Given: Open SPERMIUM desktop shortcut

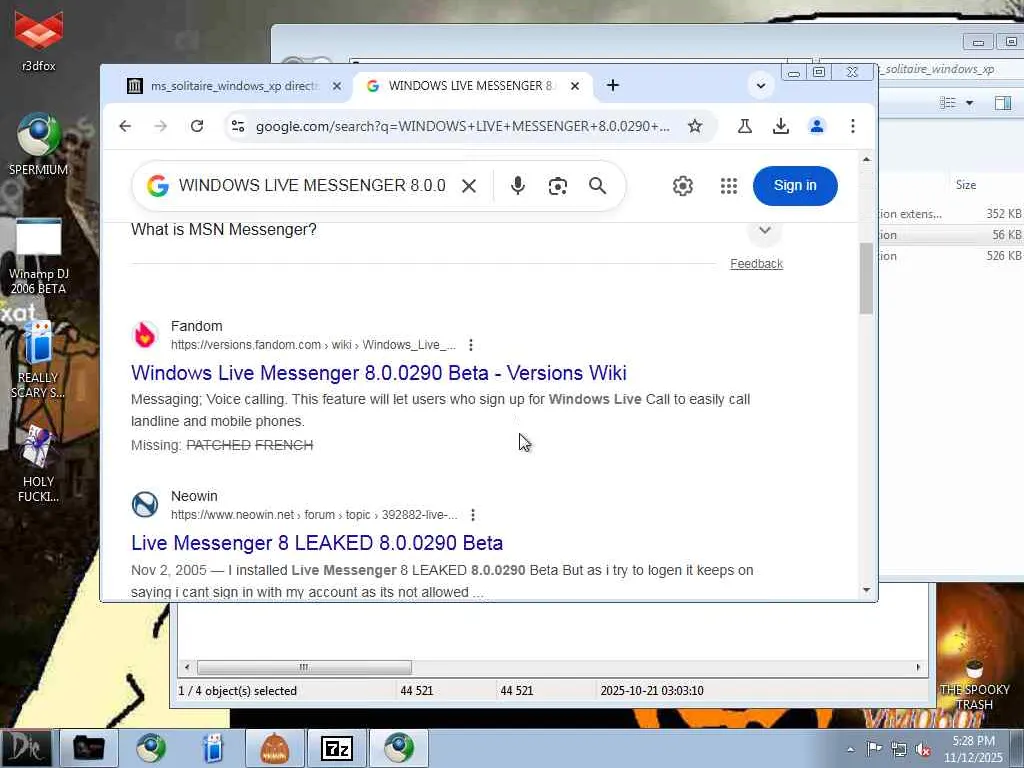Looking at the screenshot, I should tap(39, 144).
